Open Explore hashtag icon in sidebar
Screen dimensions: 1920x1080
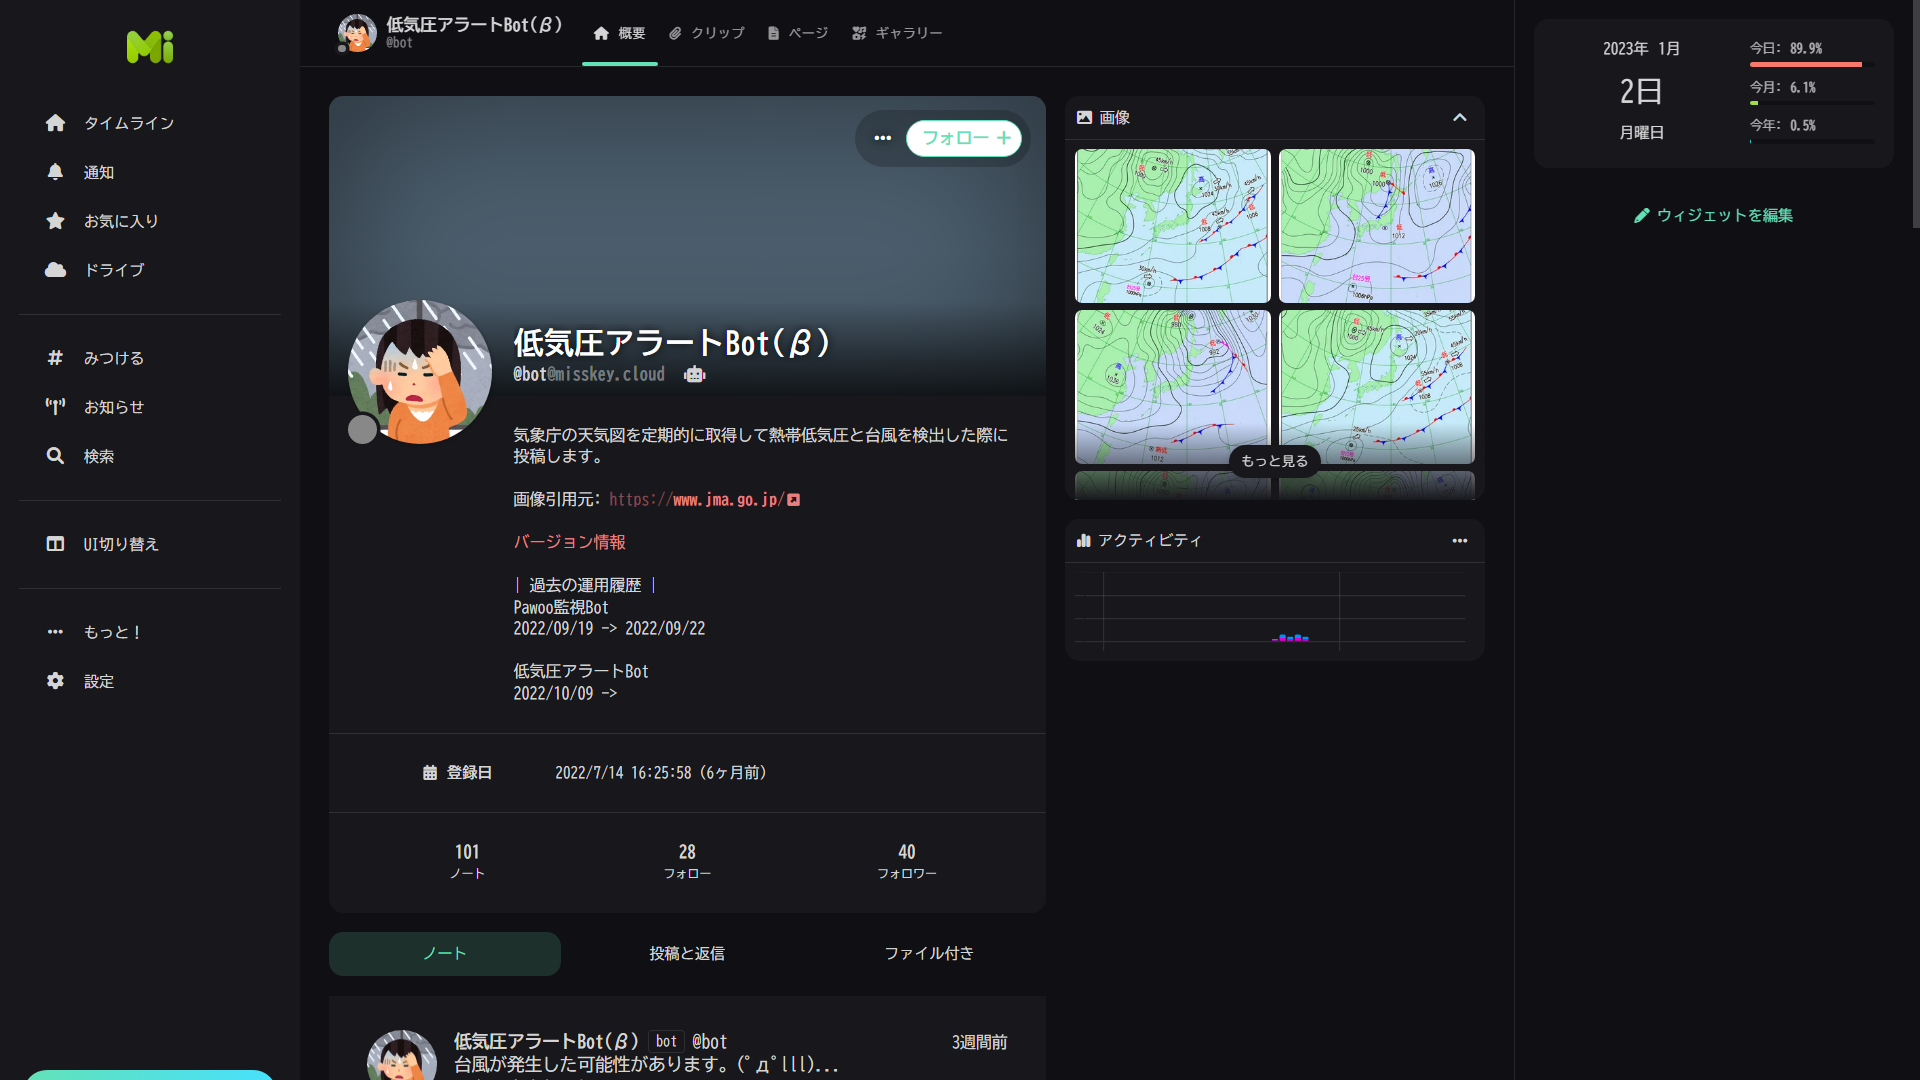pyautogui.click(x=56, y=358)
